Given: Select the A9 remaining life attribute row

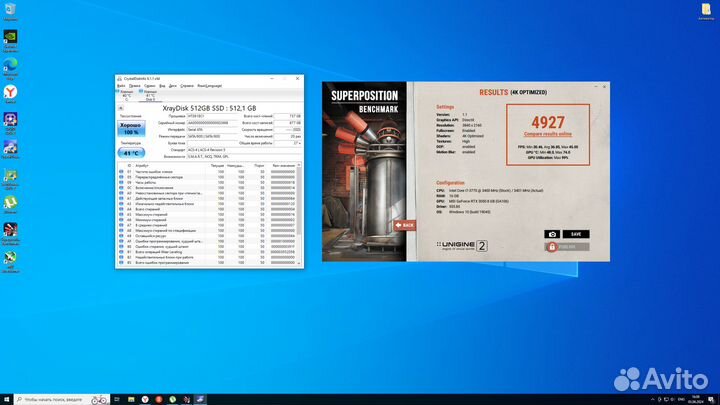Looking at the screenshot, I should click(x=207, y=236).
